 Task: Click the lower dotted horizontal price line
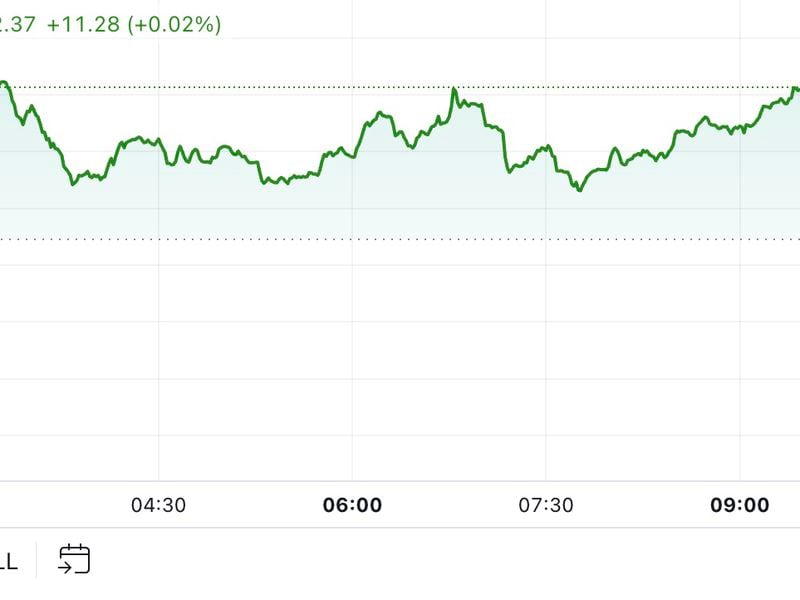(x=400, y=239)
